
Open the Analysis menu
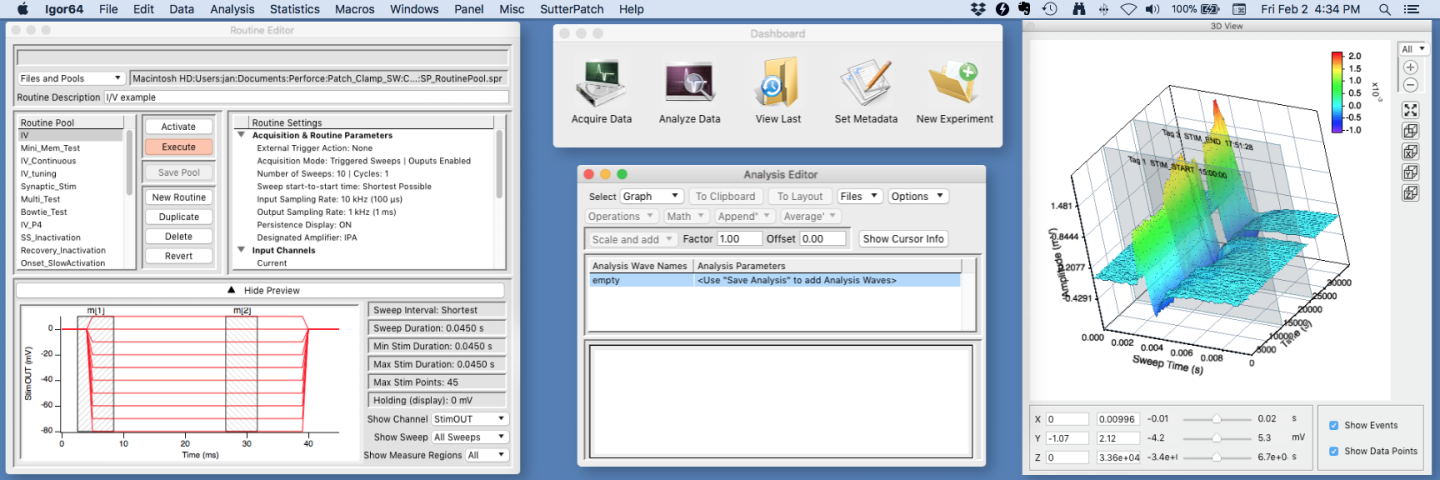point(232,9)
